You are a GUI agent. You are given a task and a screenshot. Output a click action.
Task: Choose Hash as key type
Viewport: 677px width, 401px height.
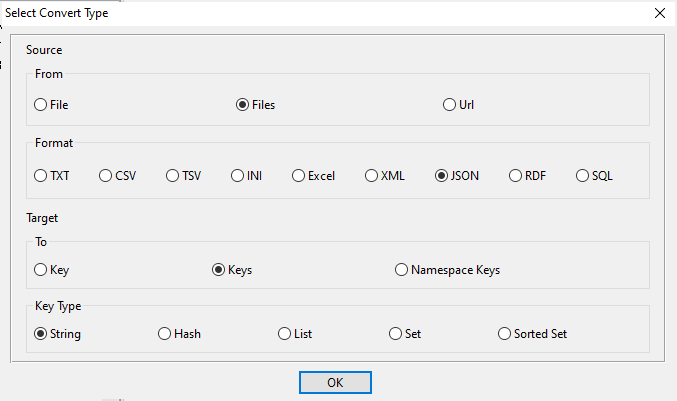(x=165, y=334)
